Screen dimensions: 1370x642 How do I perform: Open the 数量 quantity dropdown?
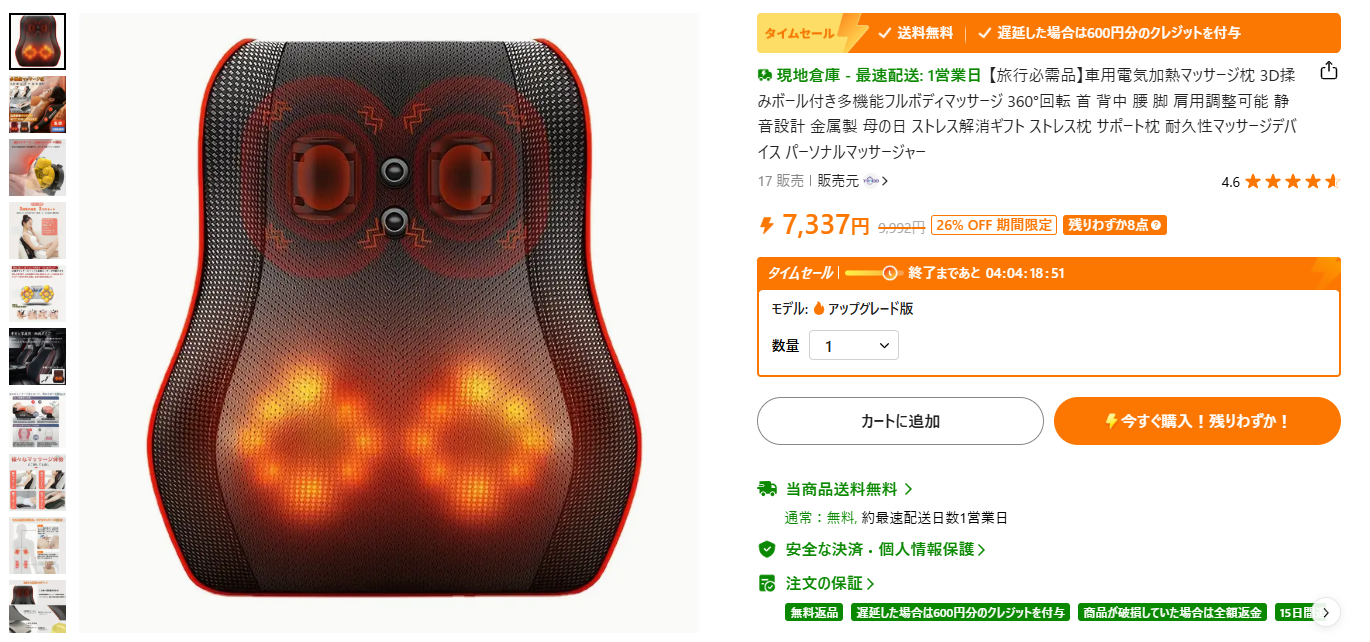click(854, 346)
